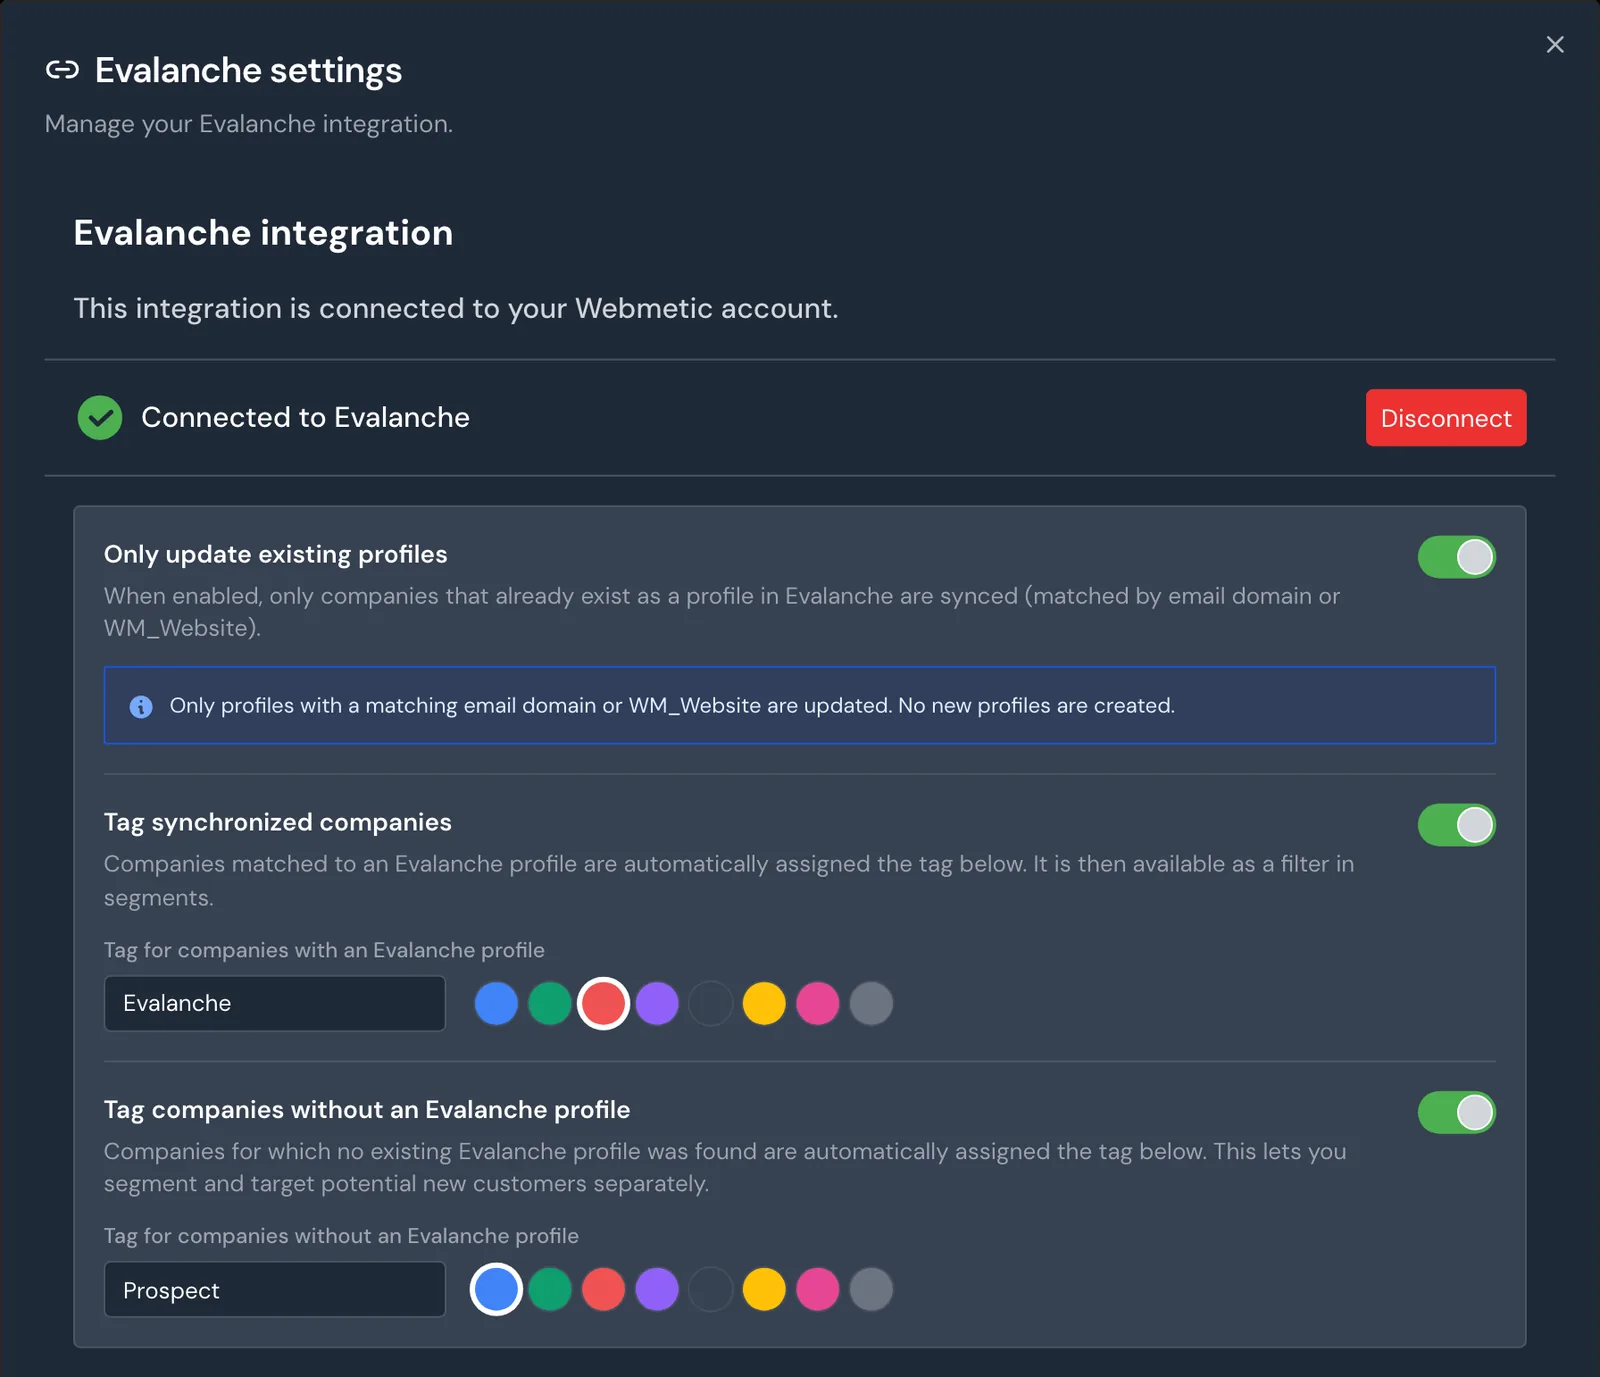Pick yellow color for Prospect tag

pos(764,1289)
